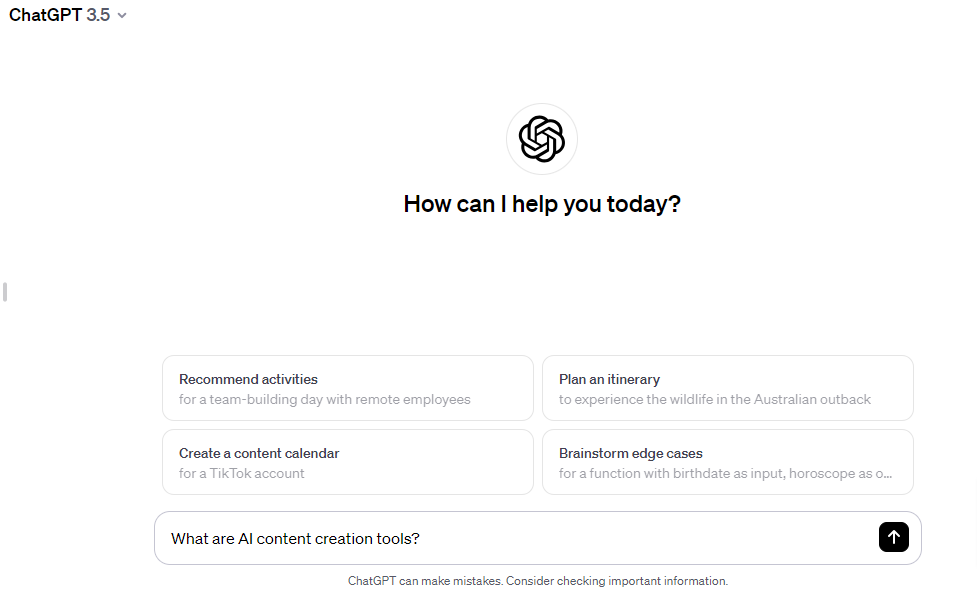Click the "How can I help you today?" heading

click(x=542, y=204)
